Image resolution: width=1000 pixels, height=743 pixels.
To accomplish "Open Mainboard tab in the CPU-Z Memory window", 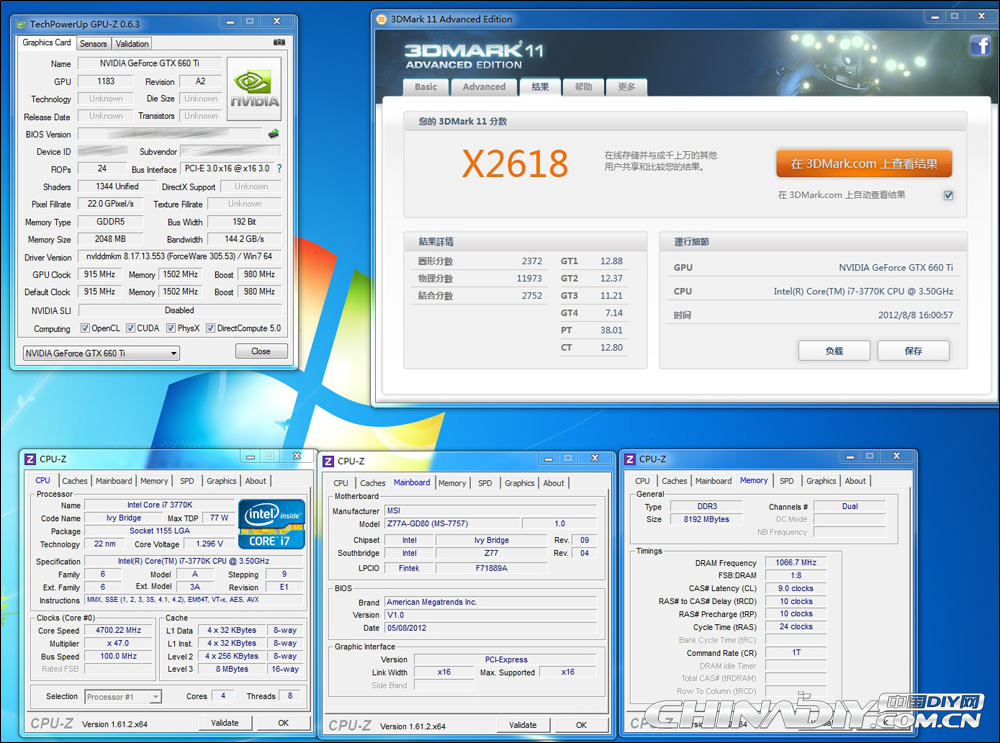I will [x=714, y=481].
